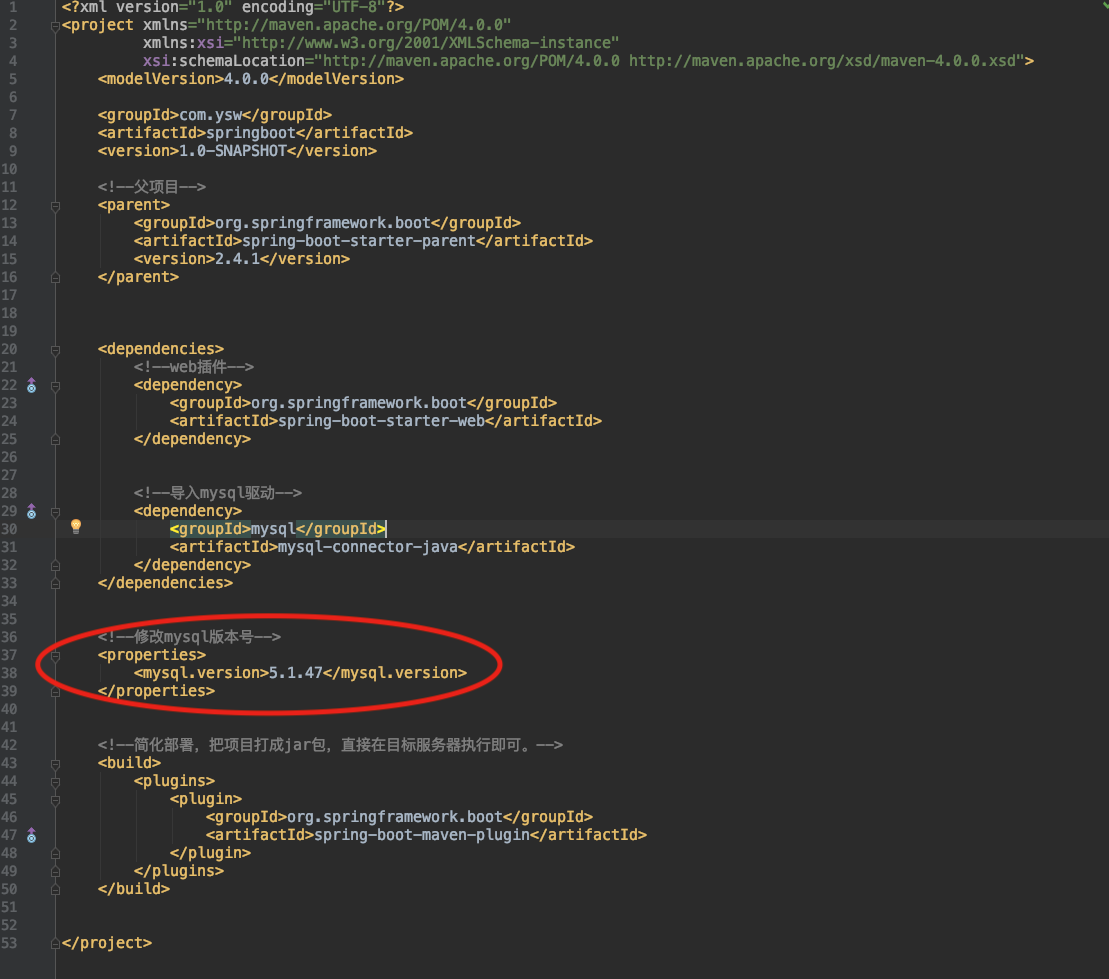Viewport: 1109px width, 979px height.
Task: Click the <modelVersion>4.0.0 line
Action: tap(250, 79)
